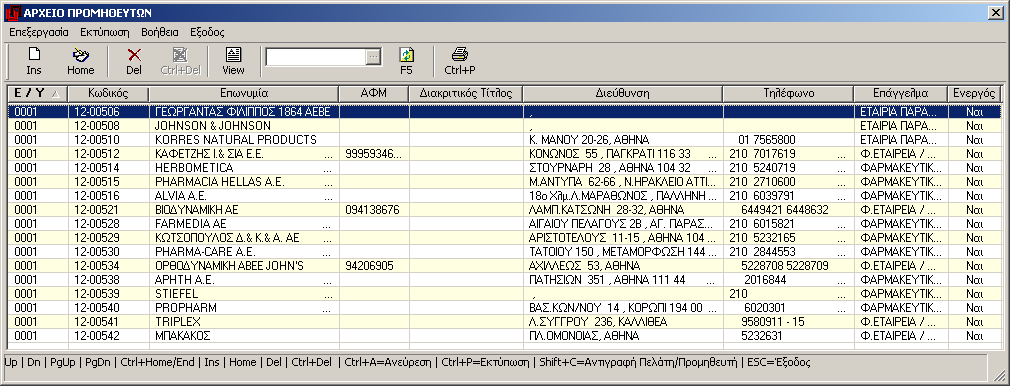Sort by the Διεύθυνση column header
This screenshot has height=386, width=1010.
[622, 93]
